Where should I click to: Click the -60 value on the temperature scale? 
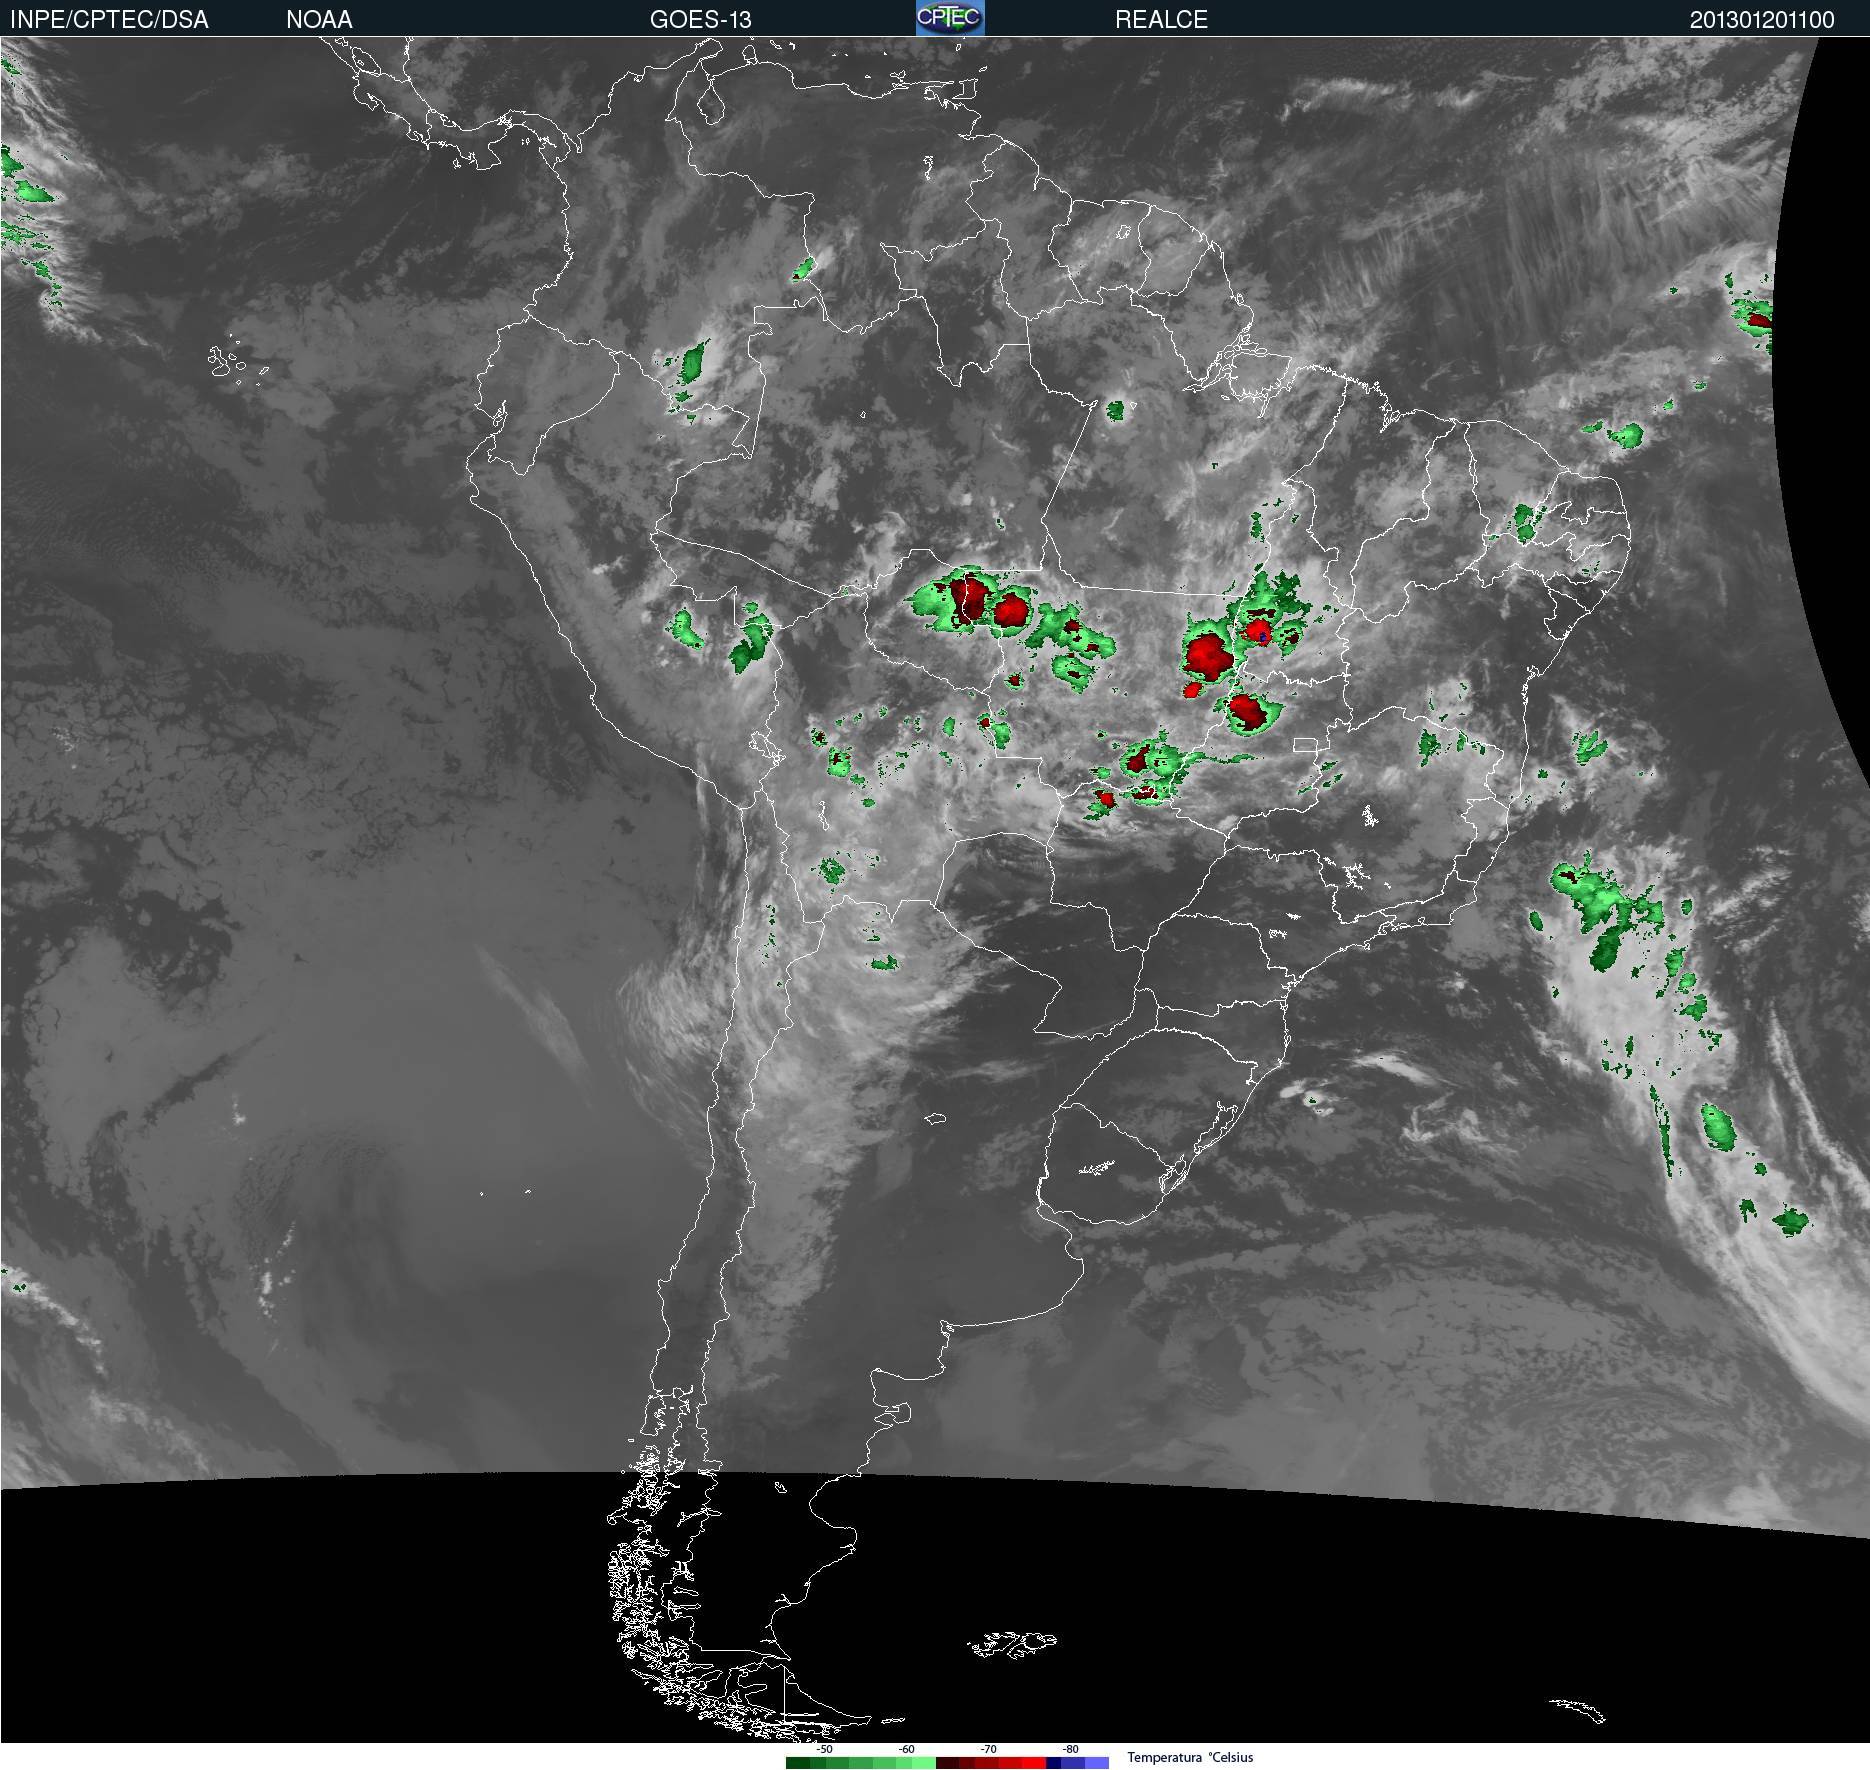pos(906,1749)
